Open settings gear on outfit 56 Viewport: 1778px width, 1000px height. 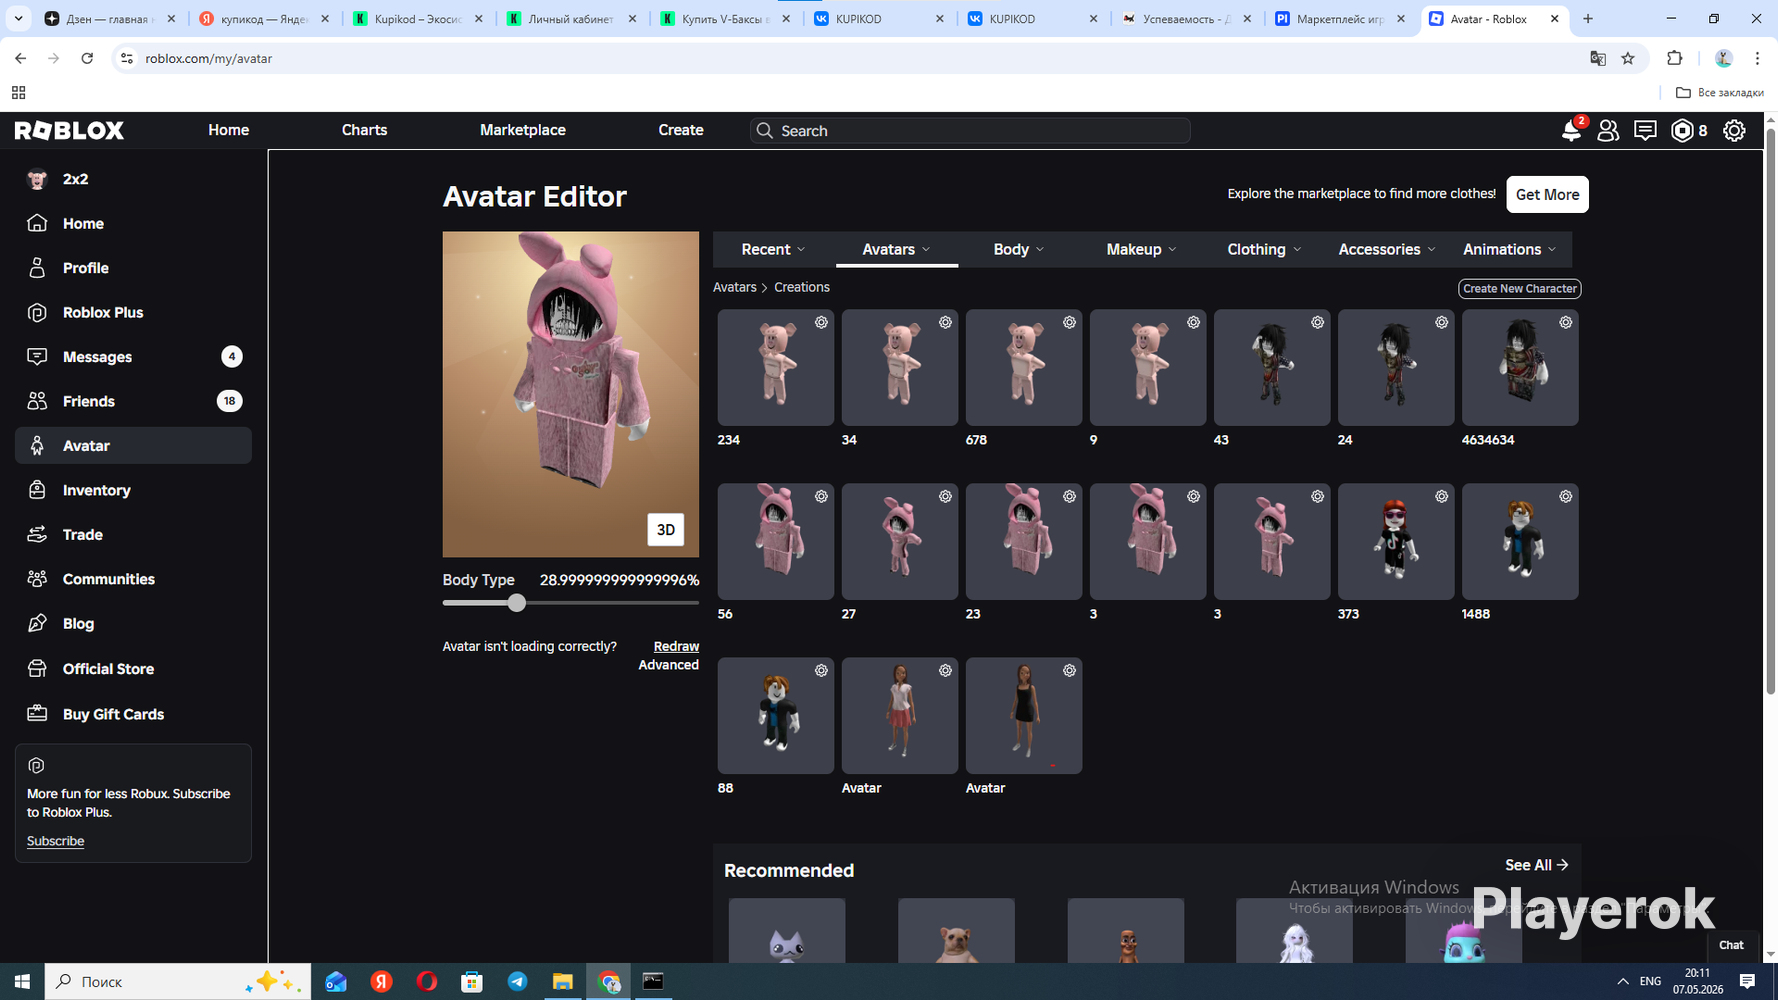click(x=821, y=496)
